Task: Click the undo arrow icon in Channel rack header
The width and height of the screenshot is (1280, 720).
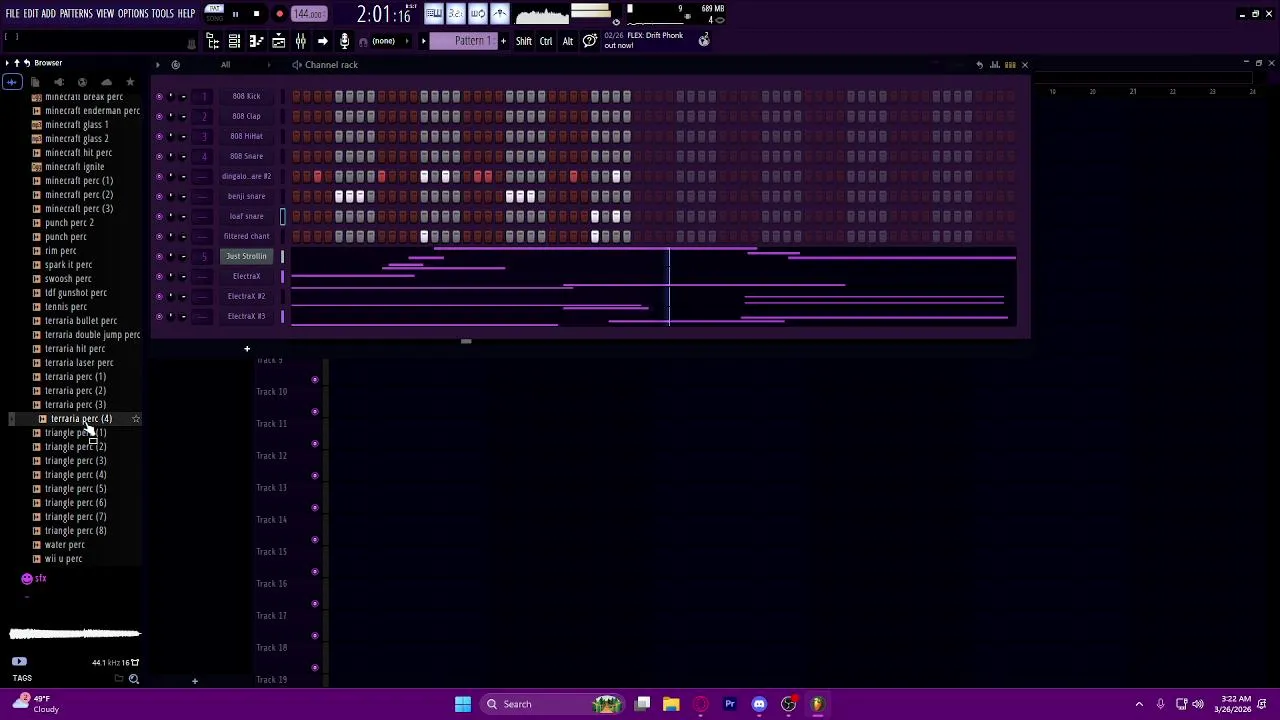Action: tap(979, 65)
